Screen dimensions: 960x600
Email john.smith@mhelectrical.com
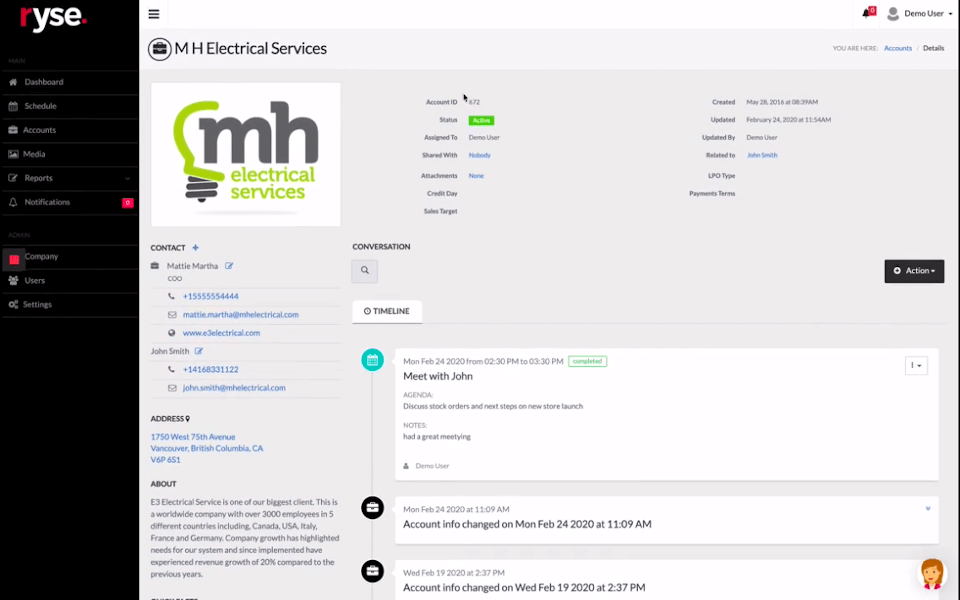coord(234,388)
